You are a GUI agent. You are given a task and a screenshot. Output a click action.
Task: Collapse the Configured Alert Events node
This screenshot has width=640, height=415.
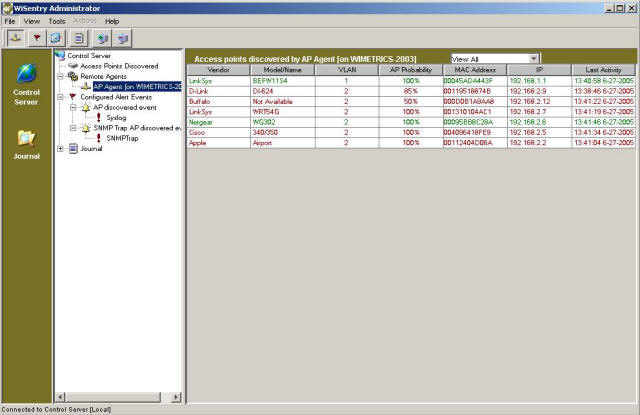pos(60,97)
